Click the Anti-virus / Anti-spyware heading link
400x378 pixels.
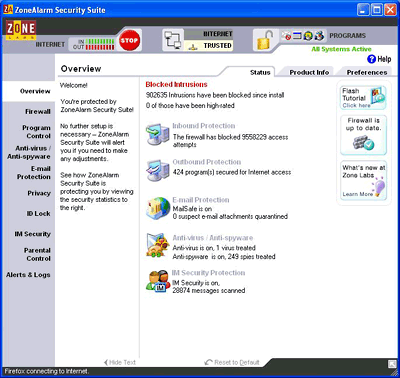point(213,238)
